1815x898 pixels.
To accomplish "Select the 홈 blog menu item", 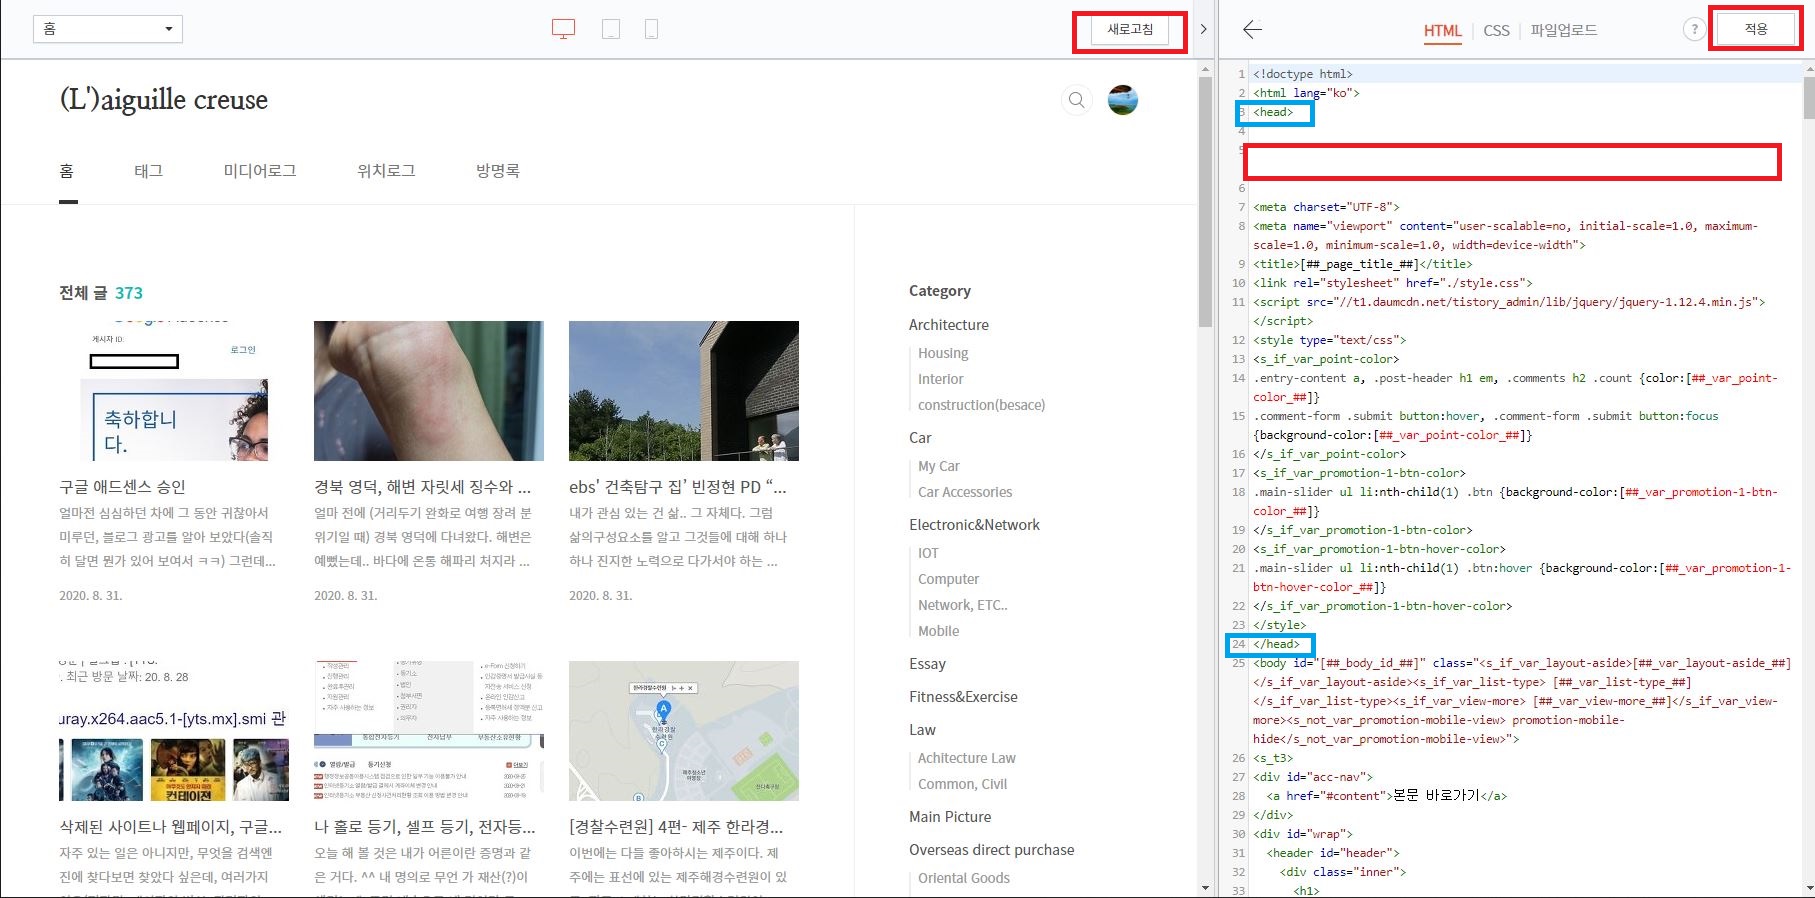I will point(67,171).
